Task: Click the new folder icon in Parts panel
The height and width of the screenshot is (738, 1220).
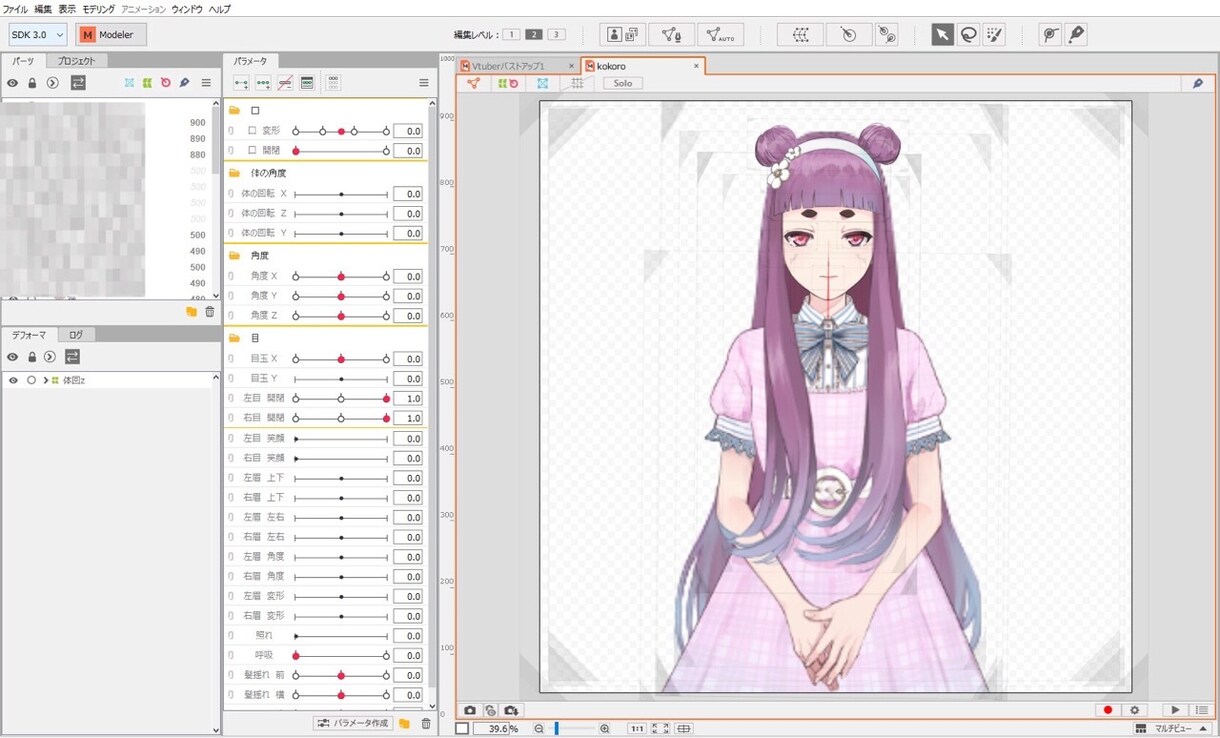Action: point(191,312)
